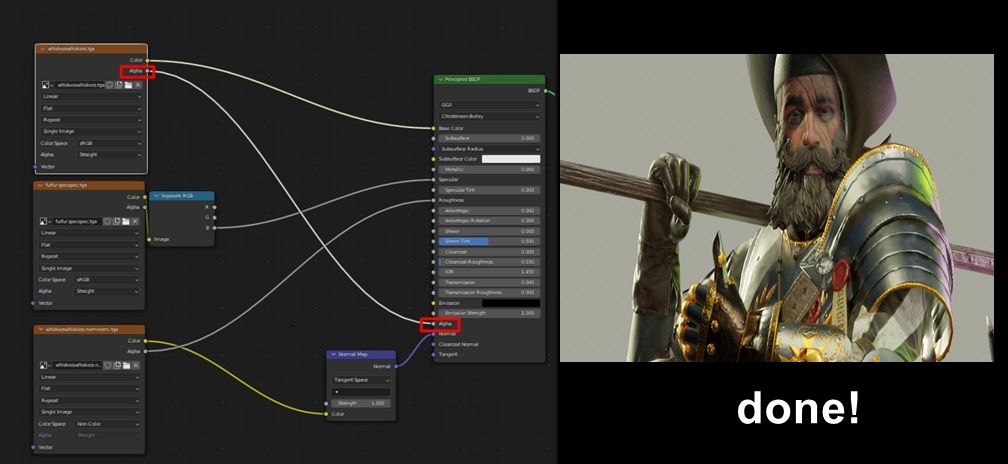This screenshot has height=464, width=1008.
Task: Collapse the whiskers norm image node
Action: (40, 329)
